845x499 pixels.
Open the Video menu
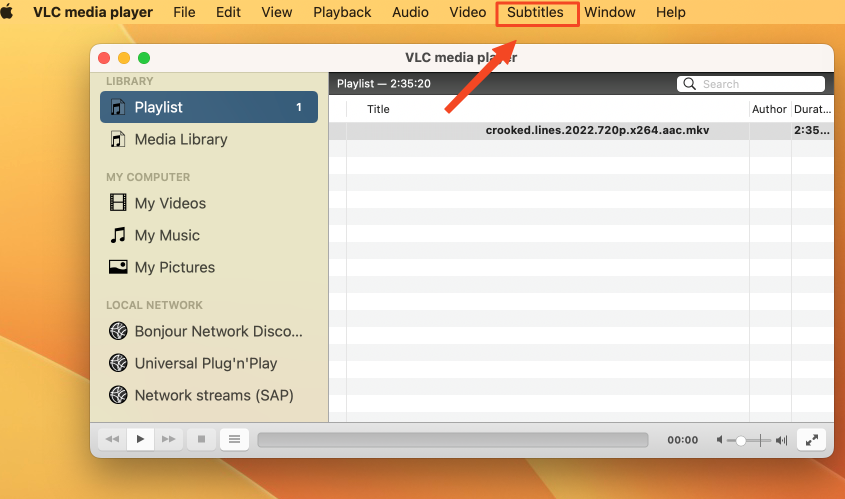click(x=468, y=12)
